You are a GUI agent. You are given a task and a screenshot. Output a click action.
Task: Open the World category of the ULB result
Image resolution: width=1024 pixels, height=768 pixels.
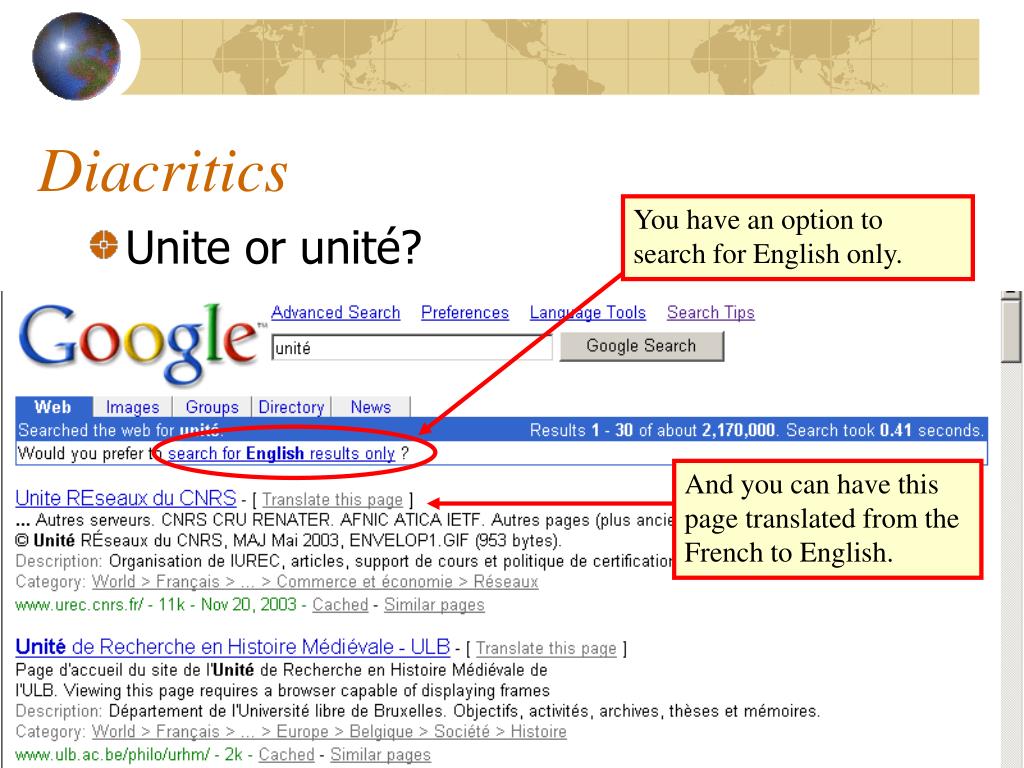tap(114, 731)
